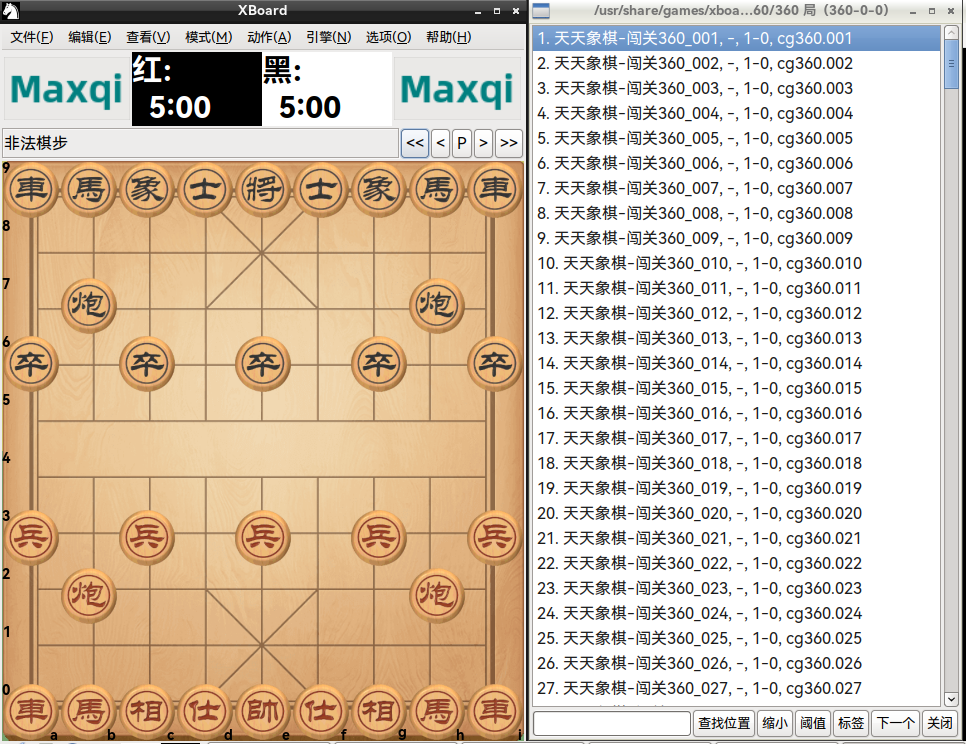Screen dimensions: 966x744
Task: Open the 帮助(H) menu
Action: (448, 37)
